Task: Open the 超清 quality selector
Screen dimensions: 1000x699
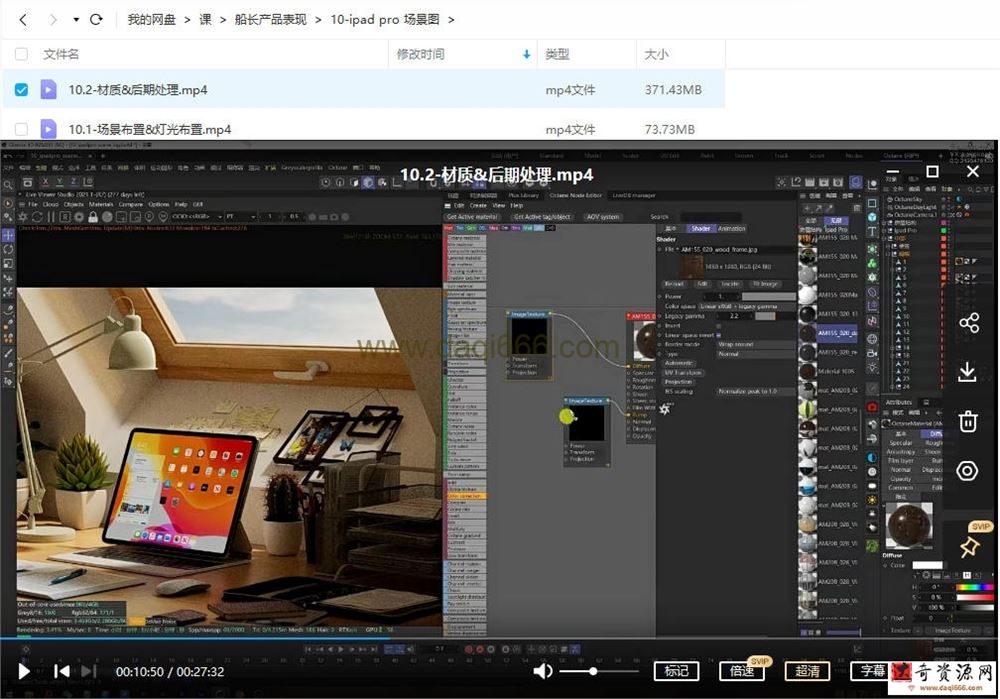Action: coord(807,671)
